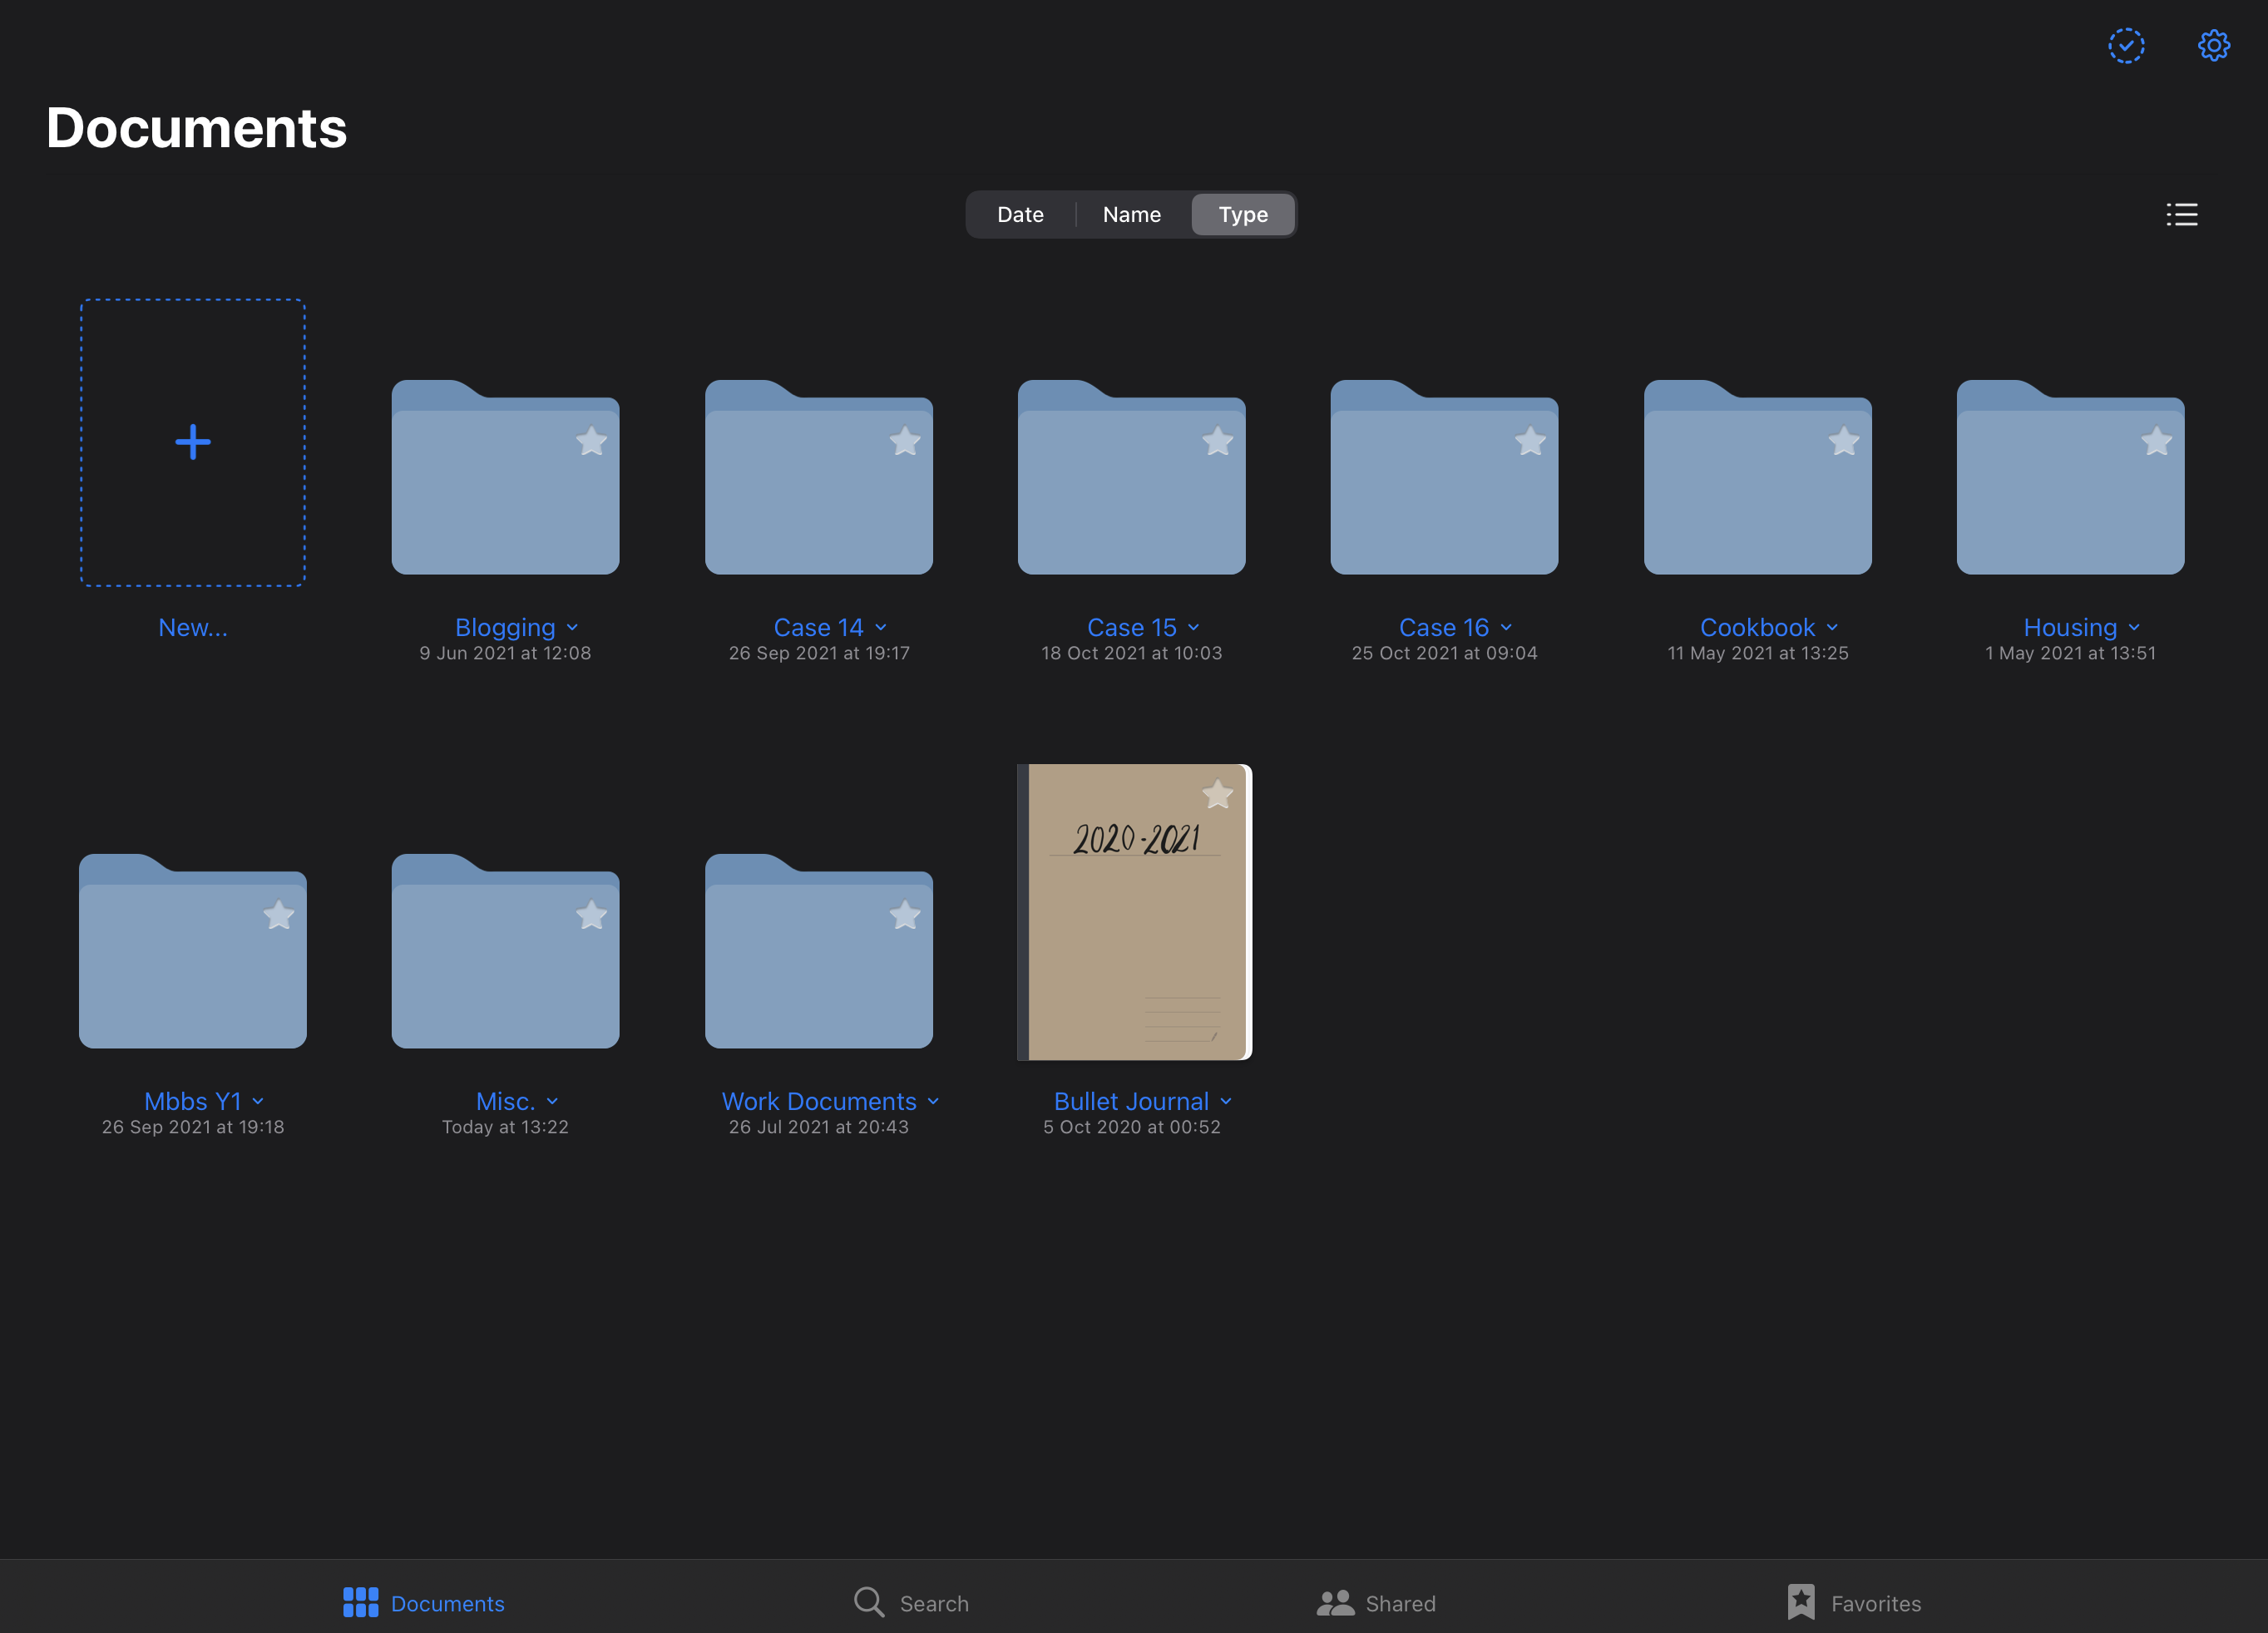
Task: Click the favorite star on Blogging folder
Action: click(x=590, y=440)
